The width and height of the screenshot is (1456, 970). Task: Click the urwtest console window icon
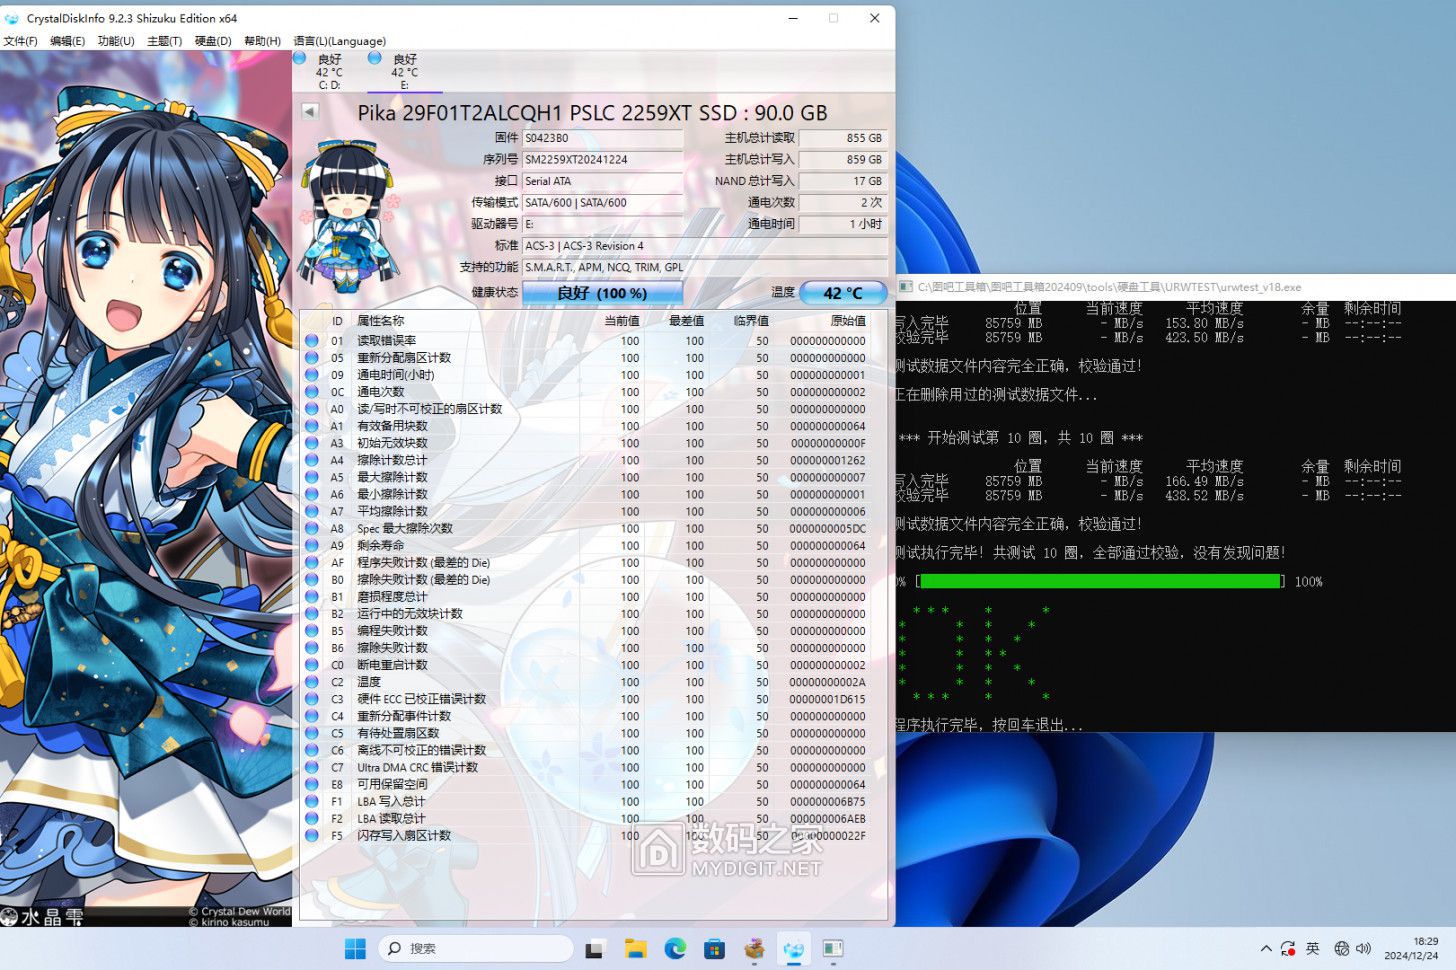click(905, 287)
